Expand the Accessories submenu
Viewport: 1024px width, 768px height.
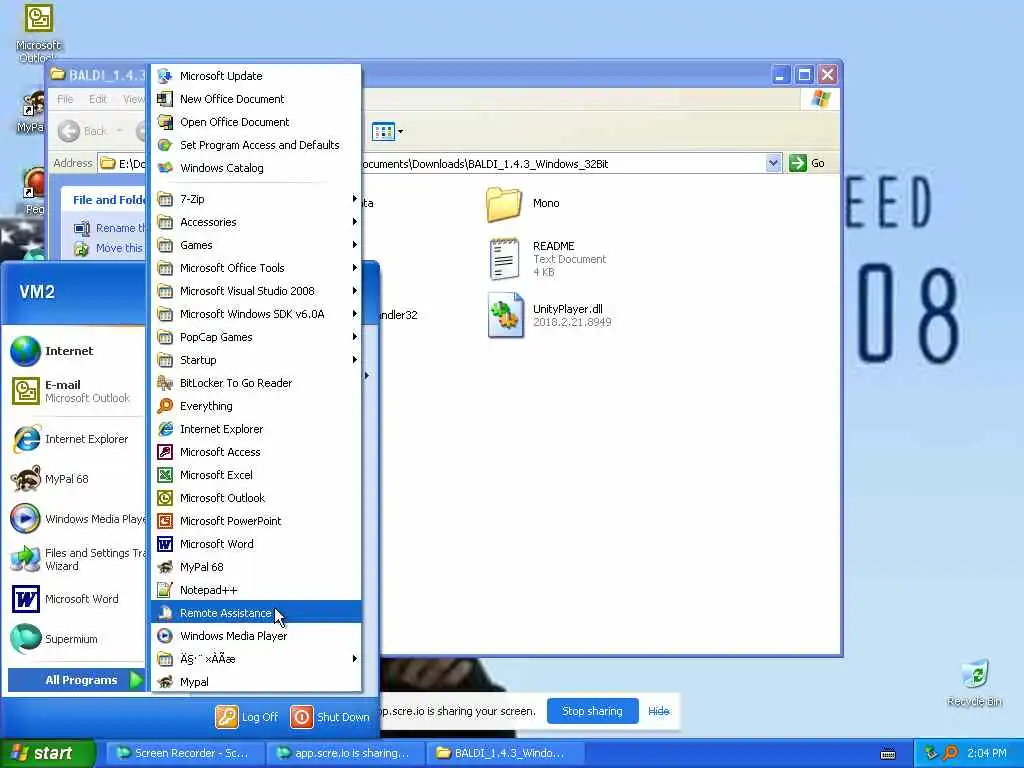point(256,222)
